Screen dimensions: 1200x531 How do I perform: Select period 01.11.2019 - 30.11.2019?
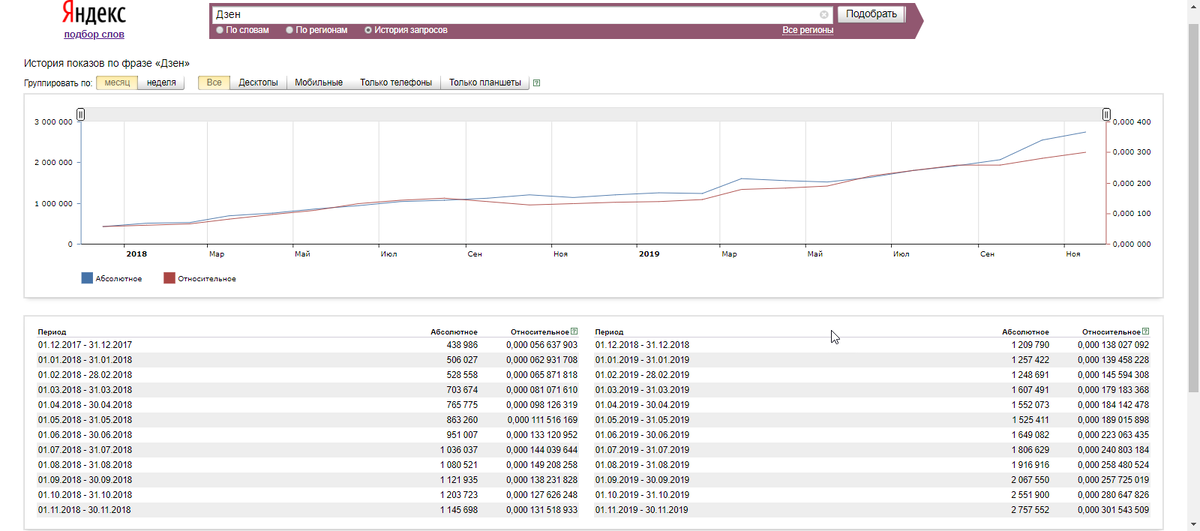[642, 509]
